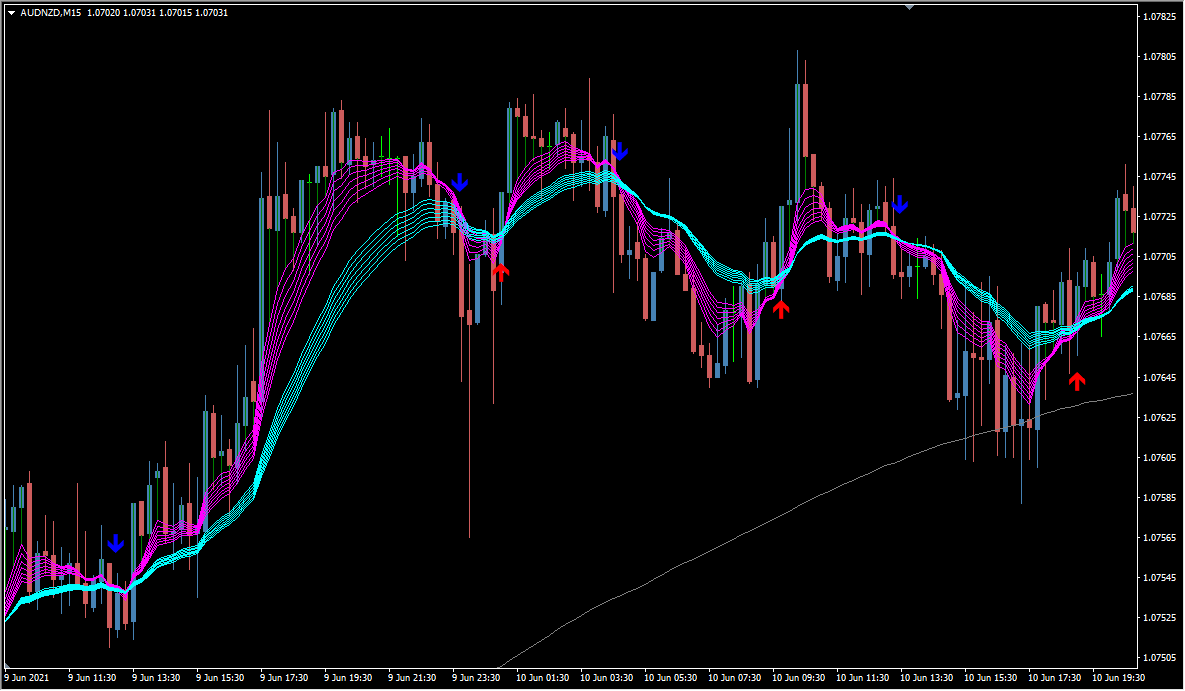Screen dimensions: 1185x691
Task: Click the 9 Jun 11:30 time label
Action: click(x=92, y=678)
